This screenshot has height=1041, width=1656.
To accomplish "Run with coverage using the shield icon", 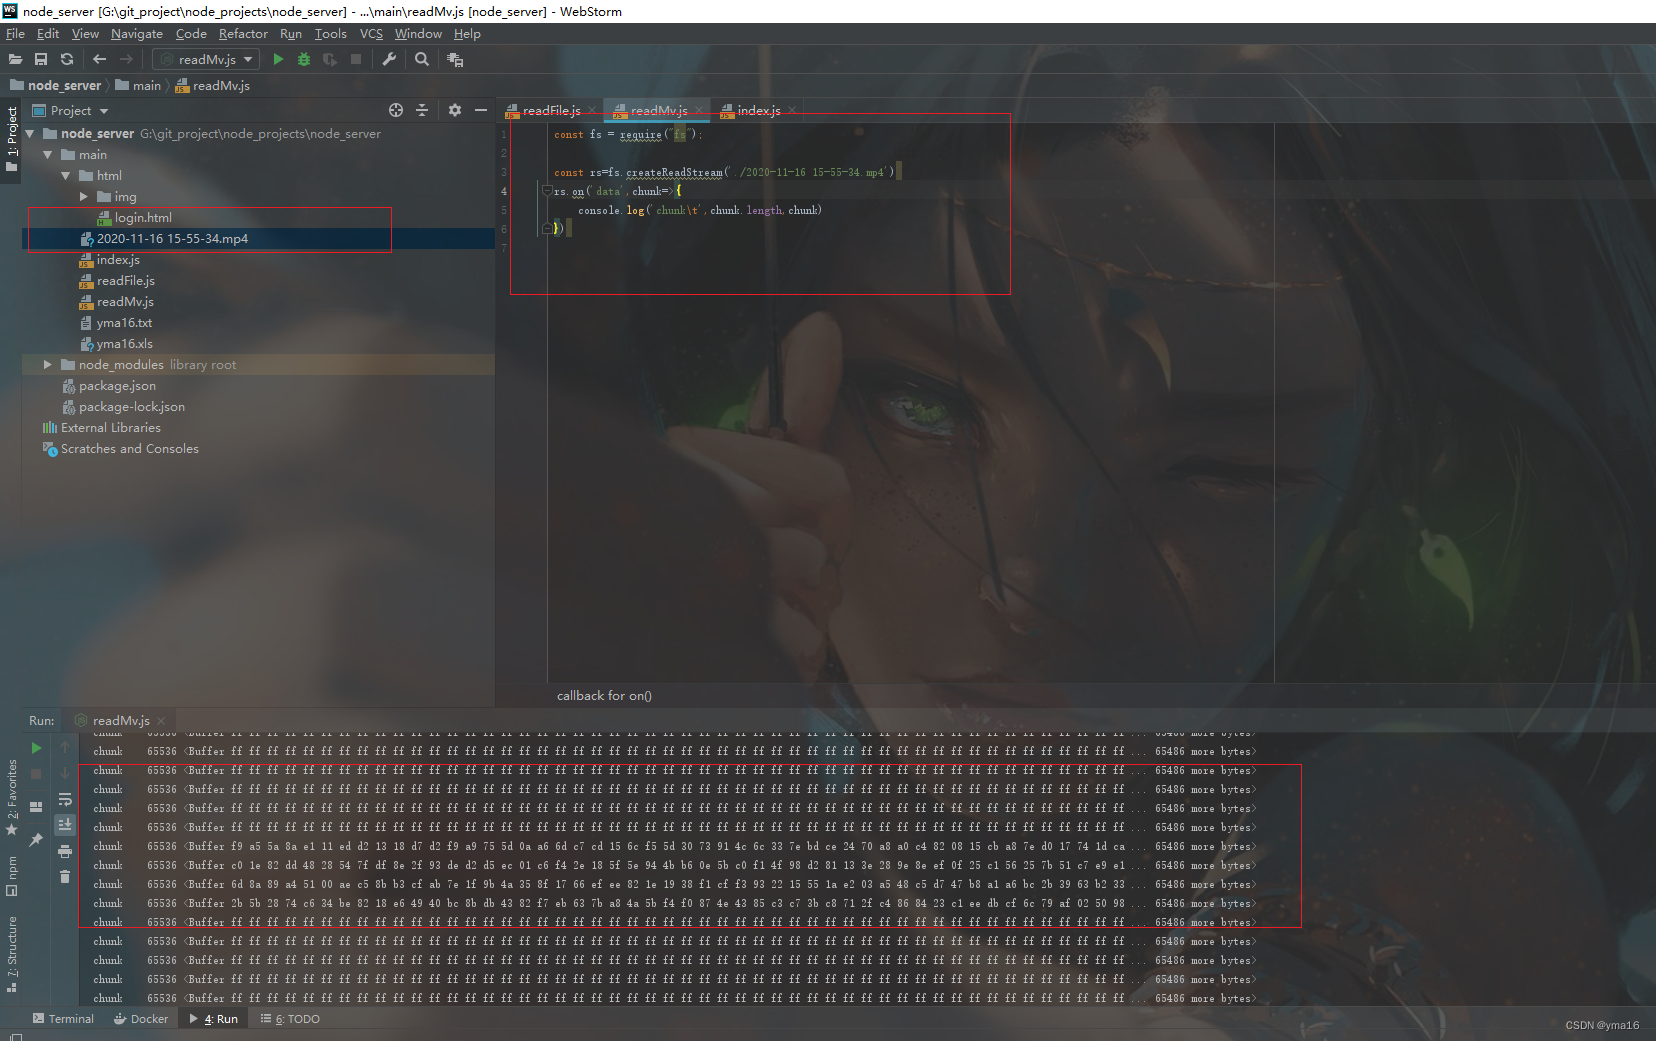I will click(x=330, y=60).
